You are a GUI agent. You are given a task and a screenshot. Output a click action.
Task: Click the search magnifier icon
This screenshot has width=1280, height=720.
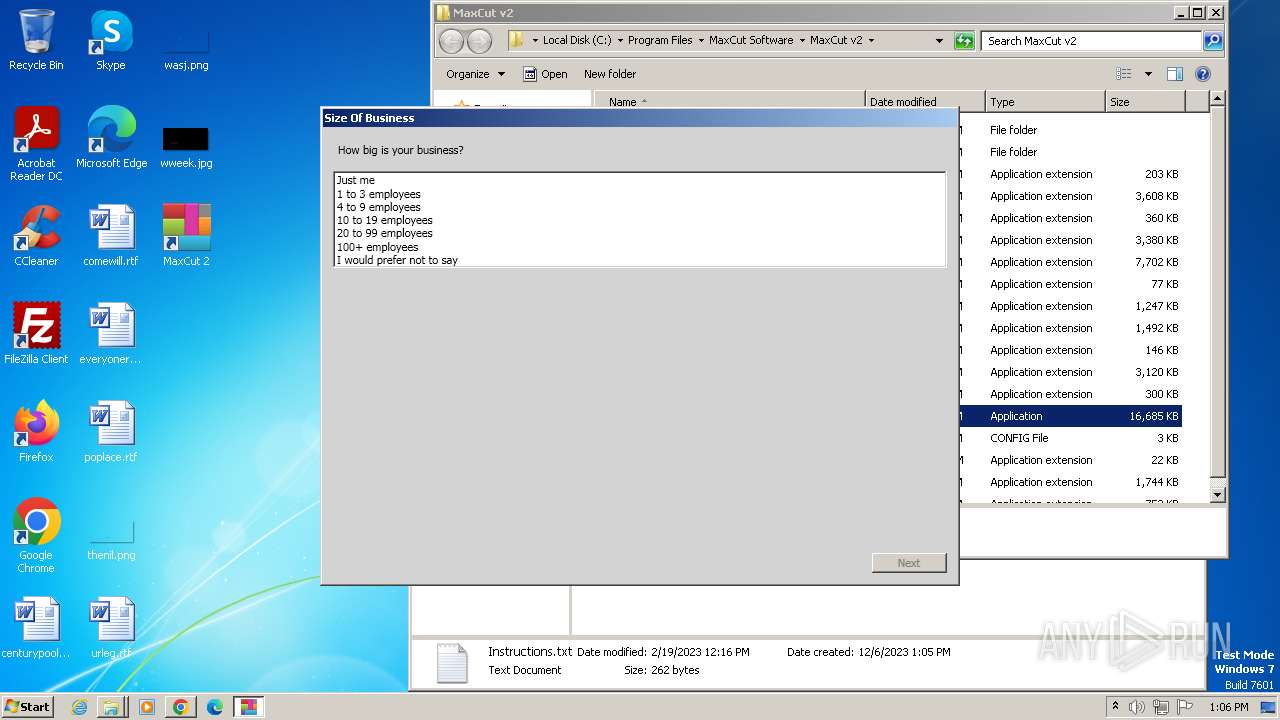[1213, 41]
